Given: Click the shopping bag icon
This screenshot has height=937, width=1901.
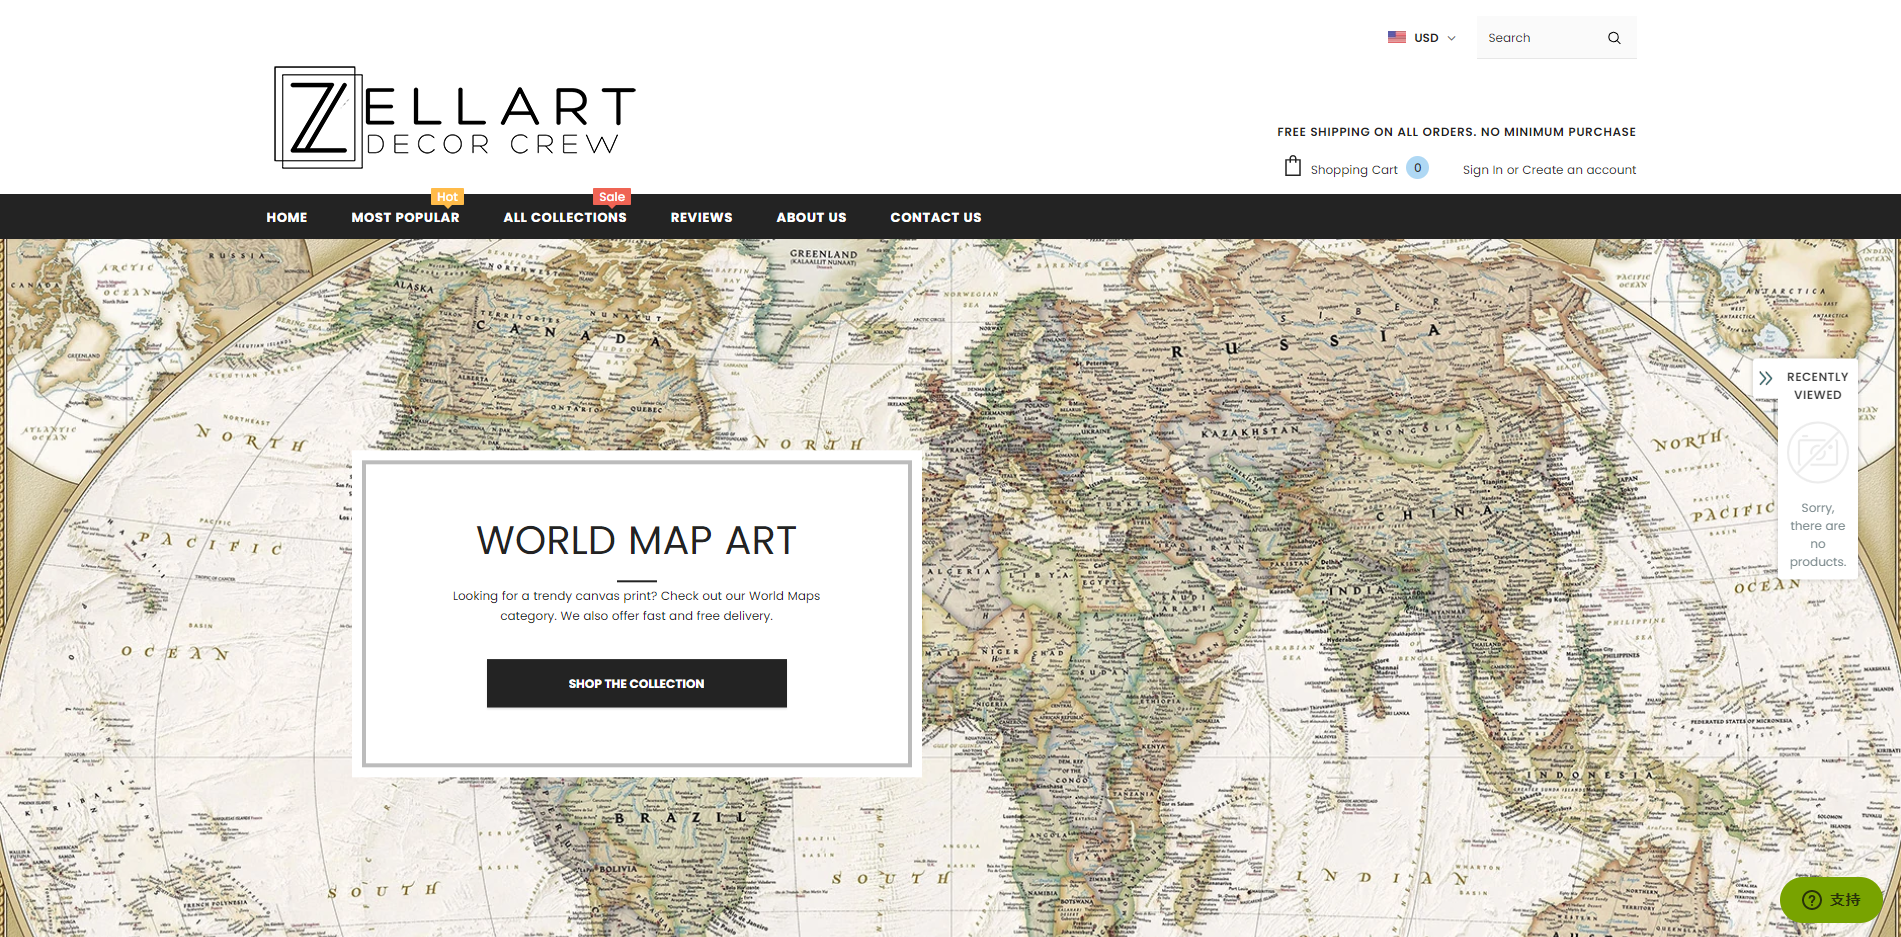Looking at the screenshot, I should click(1293, 166).
